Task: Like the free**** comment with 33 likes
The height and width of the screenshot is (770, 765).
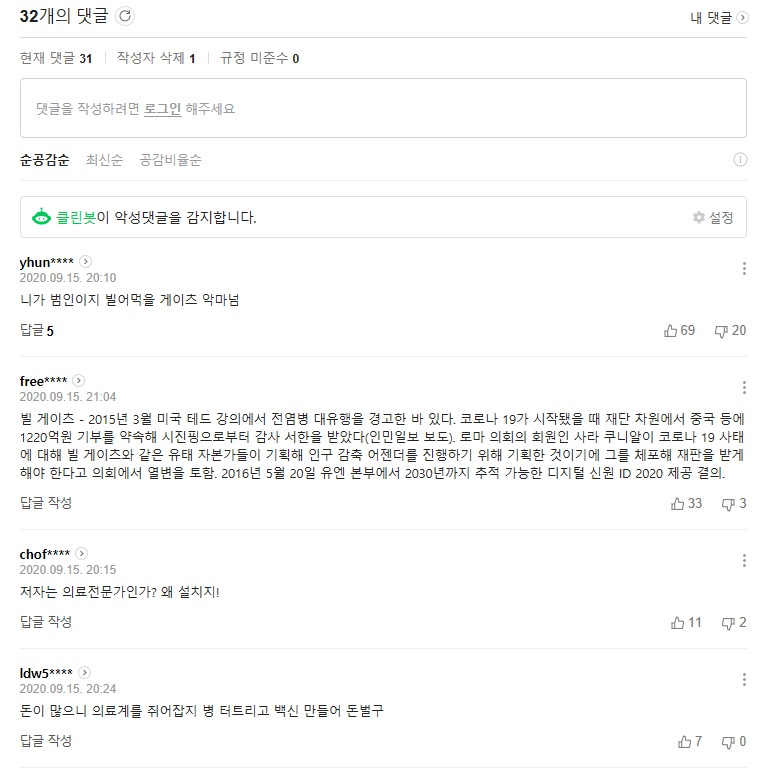Action: pyautogui.click(x=686, y=503)
